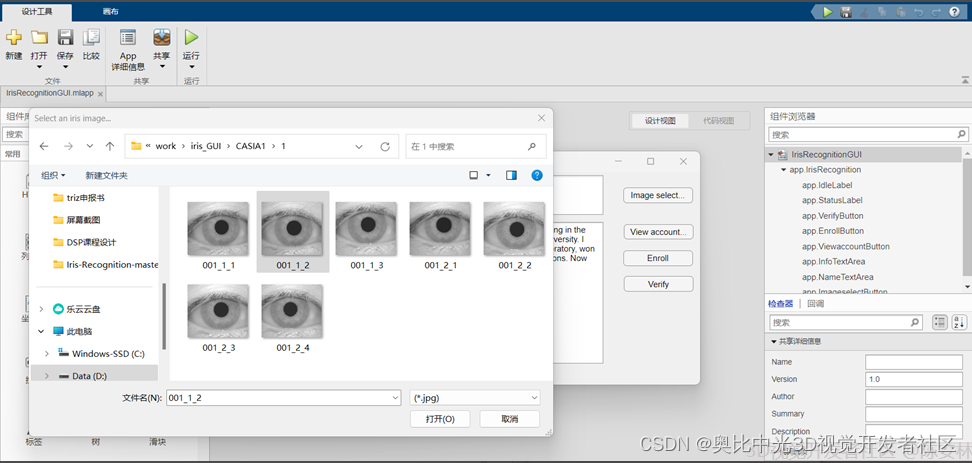Switch inspector to grouped category view
The width and height of the screenshot is (972, 463).
940,322
